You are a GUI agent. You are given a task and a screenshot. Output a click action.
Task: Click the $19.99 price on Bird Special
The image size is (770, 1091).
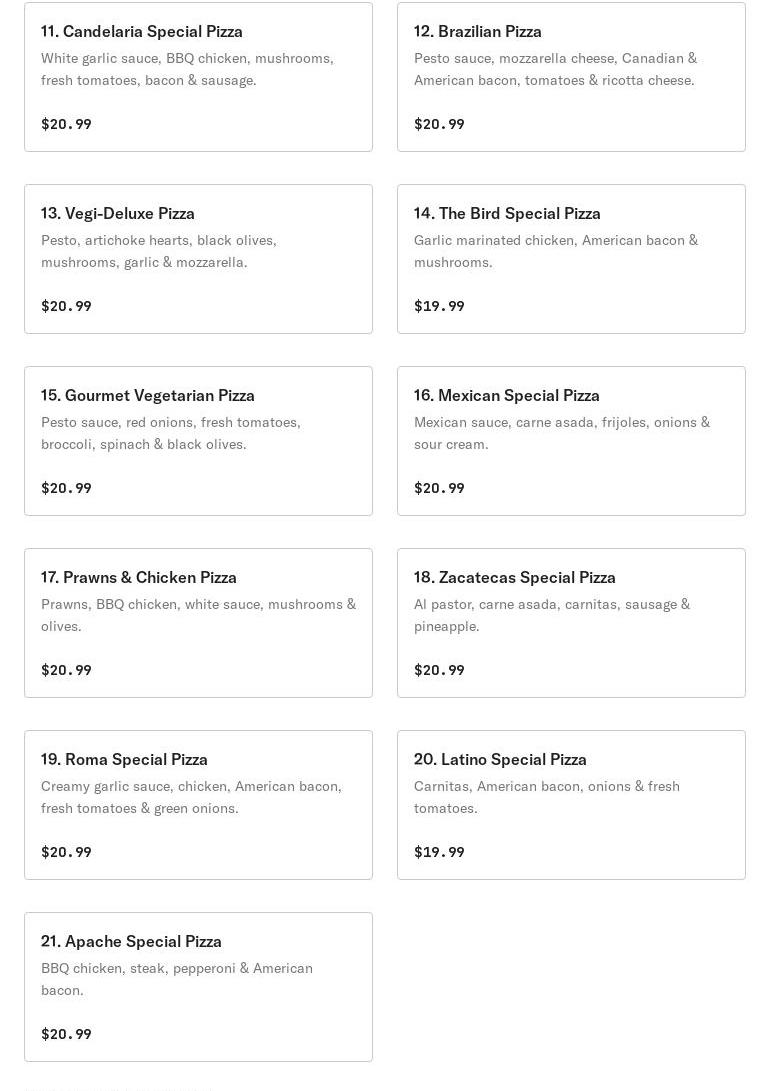tap(439, 306)
